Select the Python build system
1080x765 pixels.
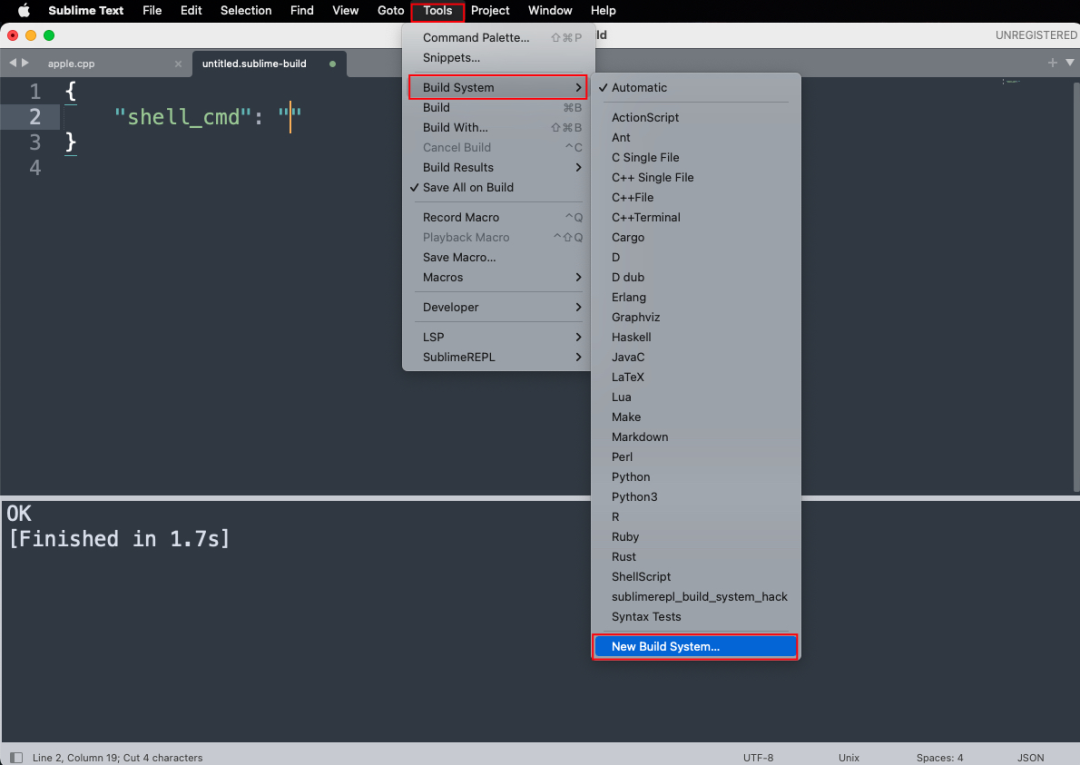point(696,476)
